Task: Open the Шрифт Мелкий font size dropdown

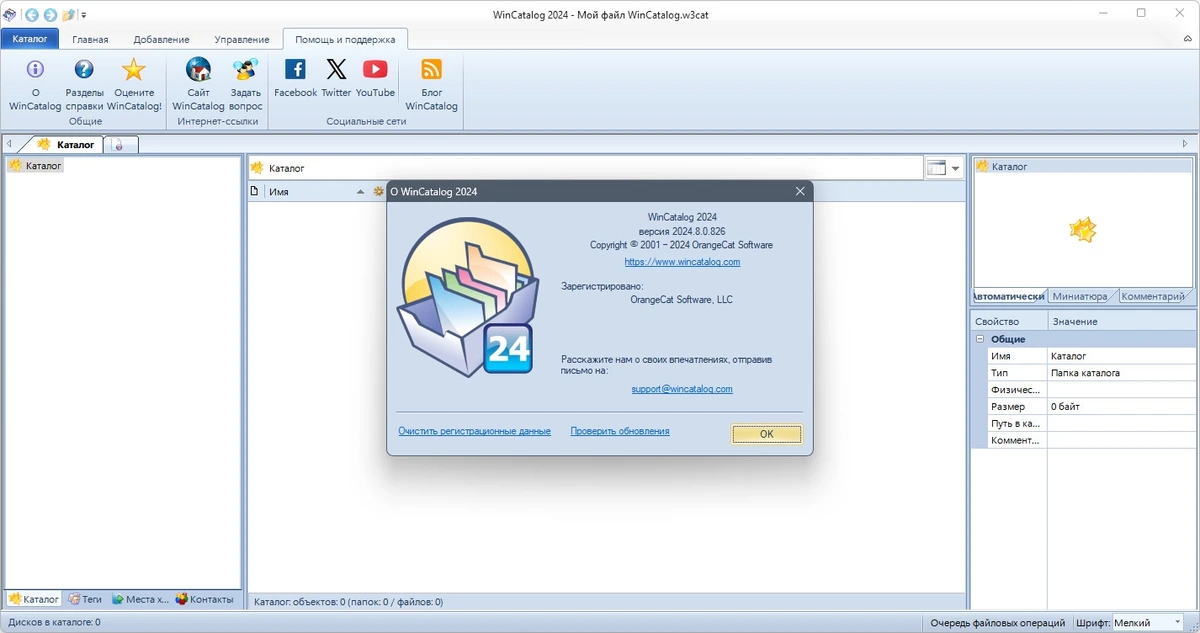Action: (1147, 622)
